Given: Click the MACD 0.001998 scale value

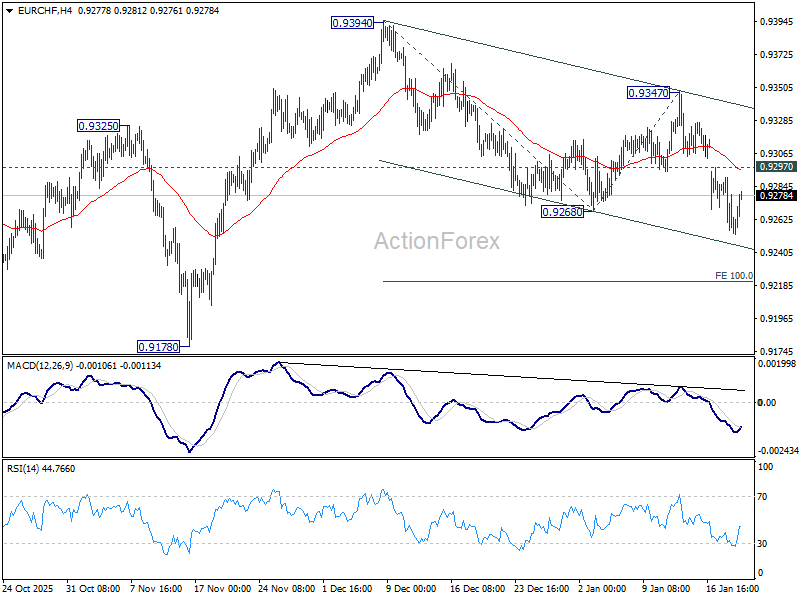Looking at the screenshot, I should tap(777, 363).
